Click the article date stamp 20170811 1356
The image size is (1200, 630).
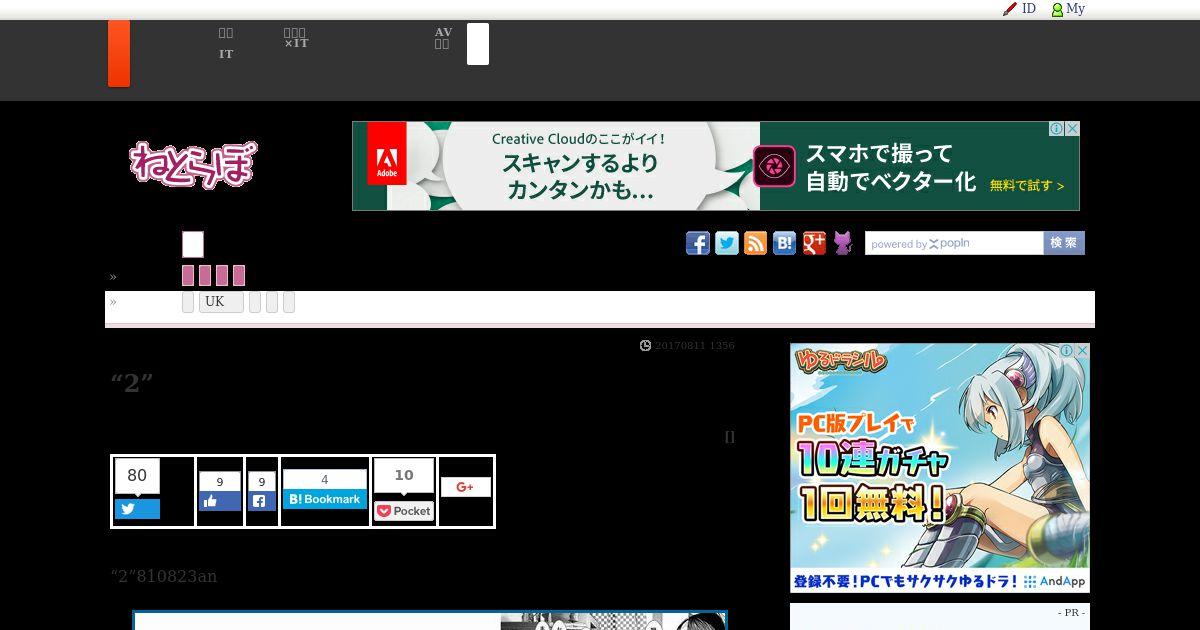(695, 345)
